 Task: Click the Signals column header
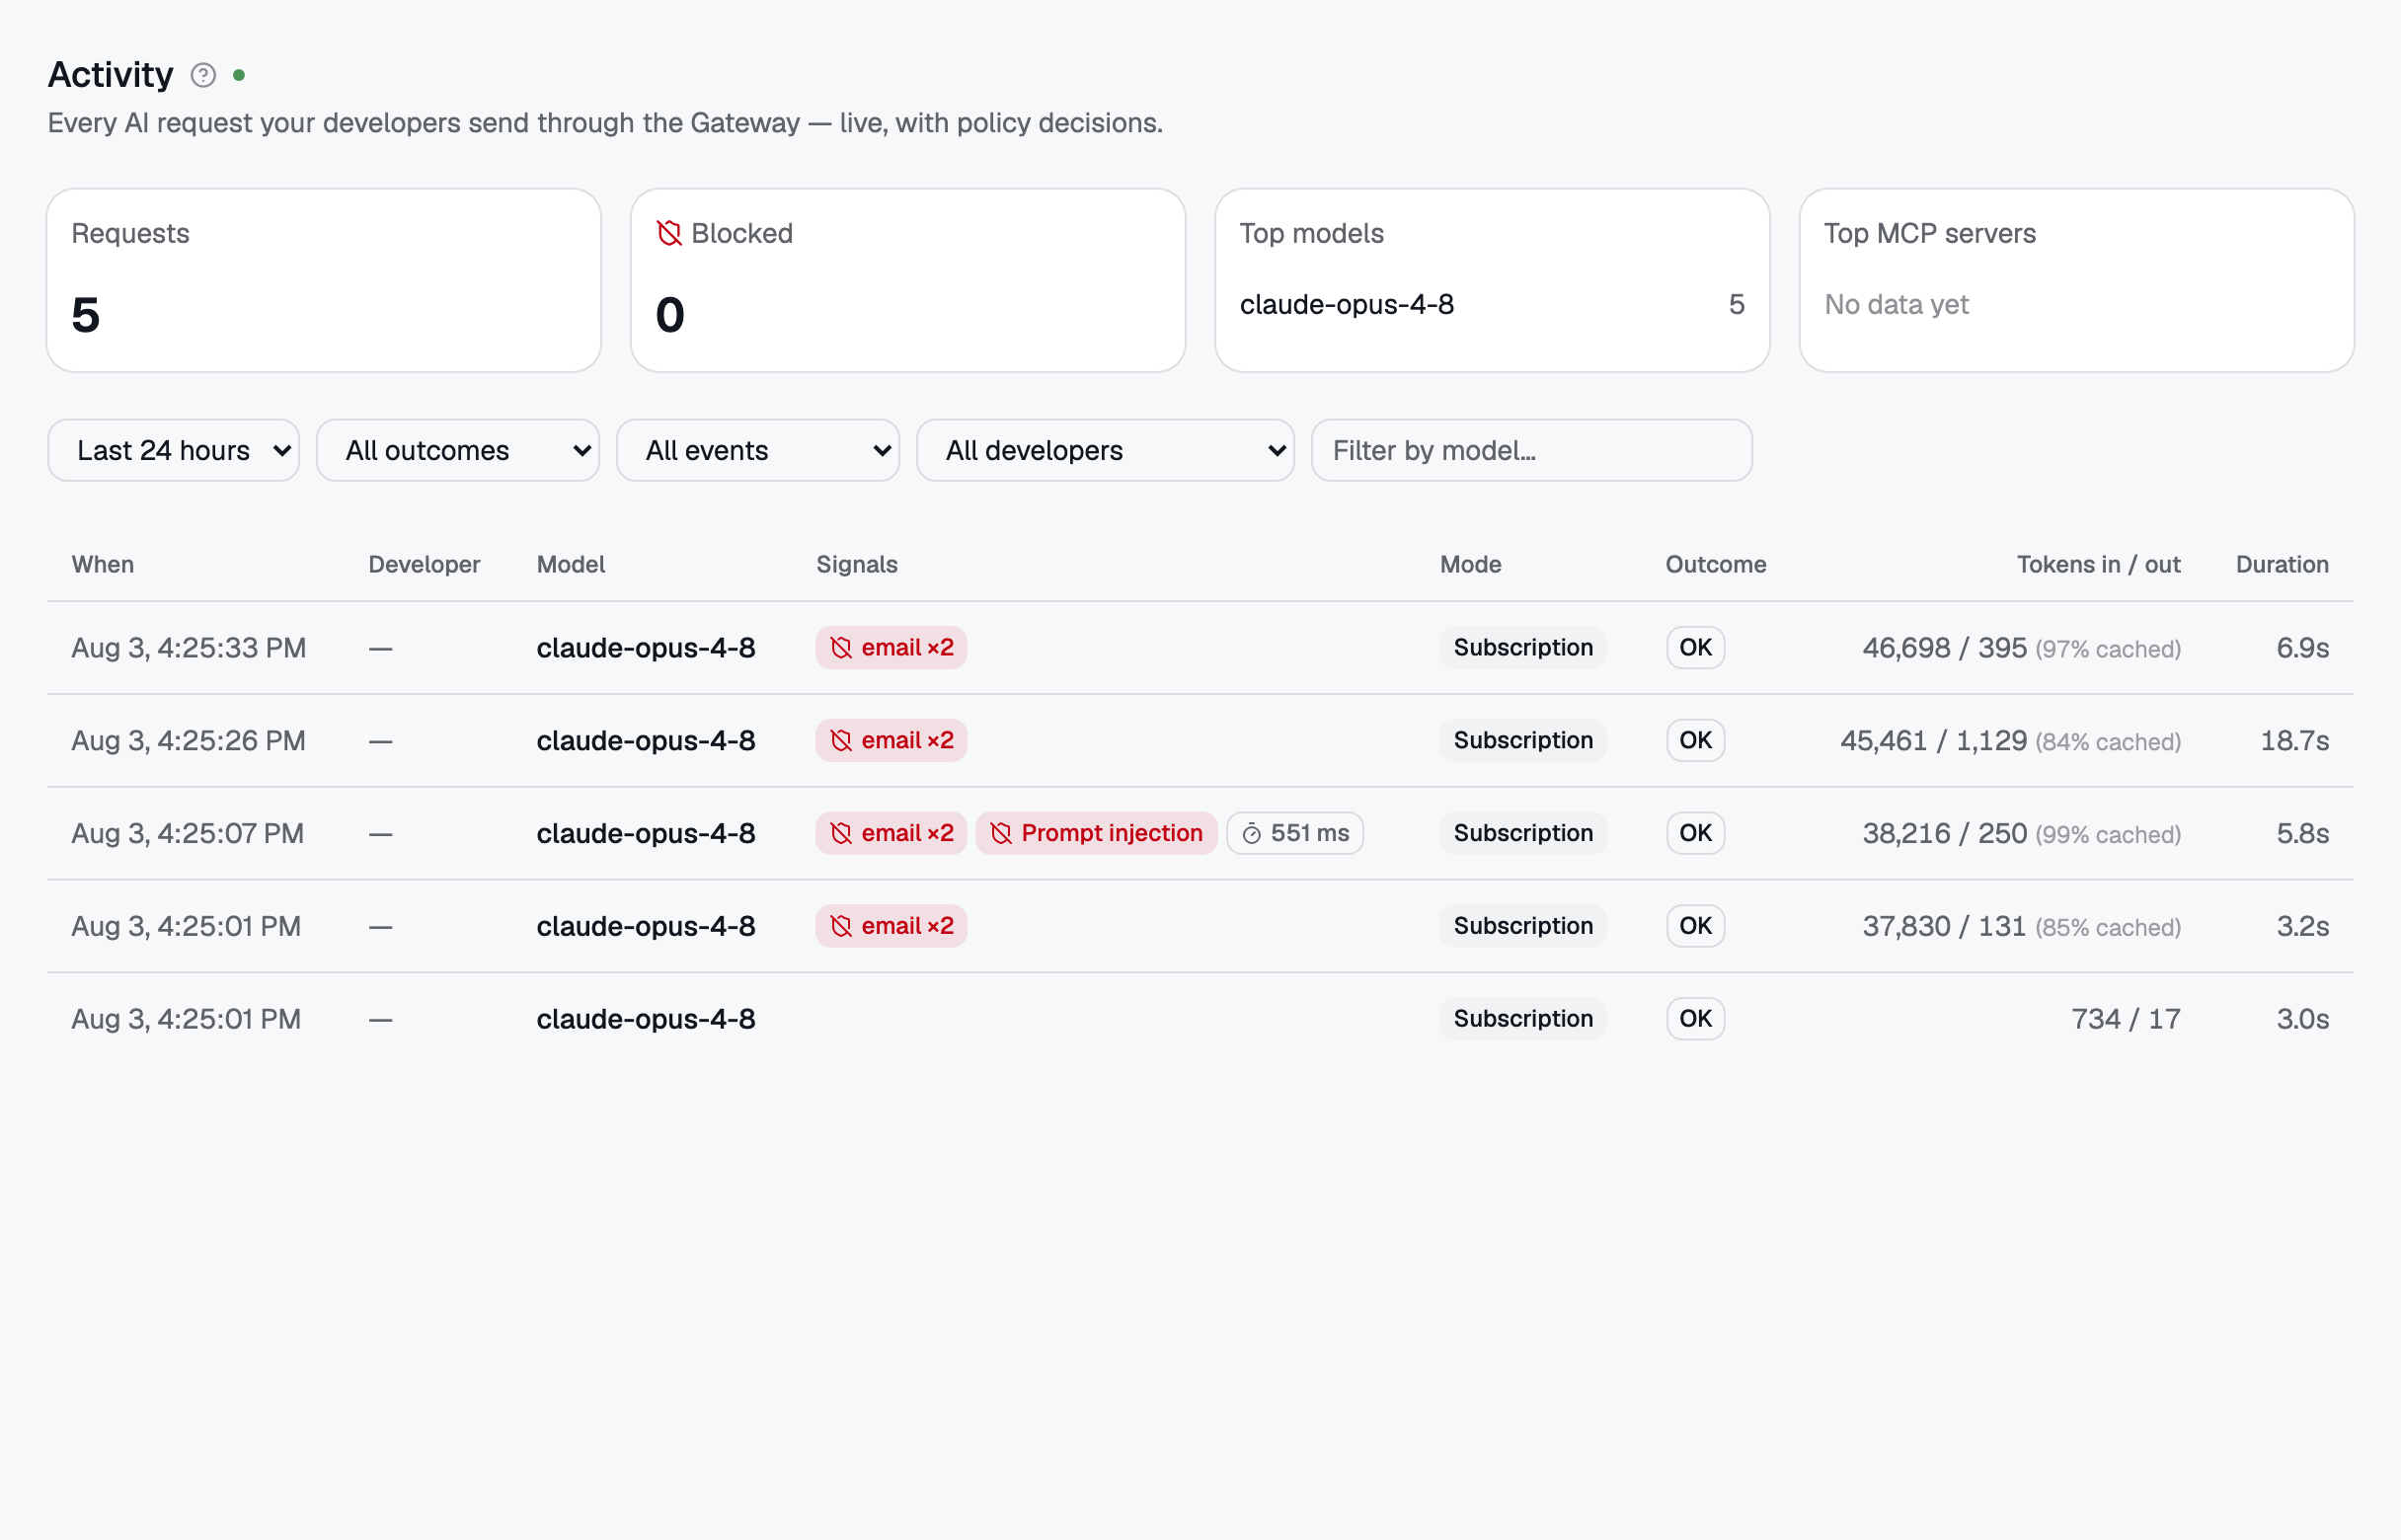tap(857, 565)
